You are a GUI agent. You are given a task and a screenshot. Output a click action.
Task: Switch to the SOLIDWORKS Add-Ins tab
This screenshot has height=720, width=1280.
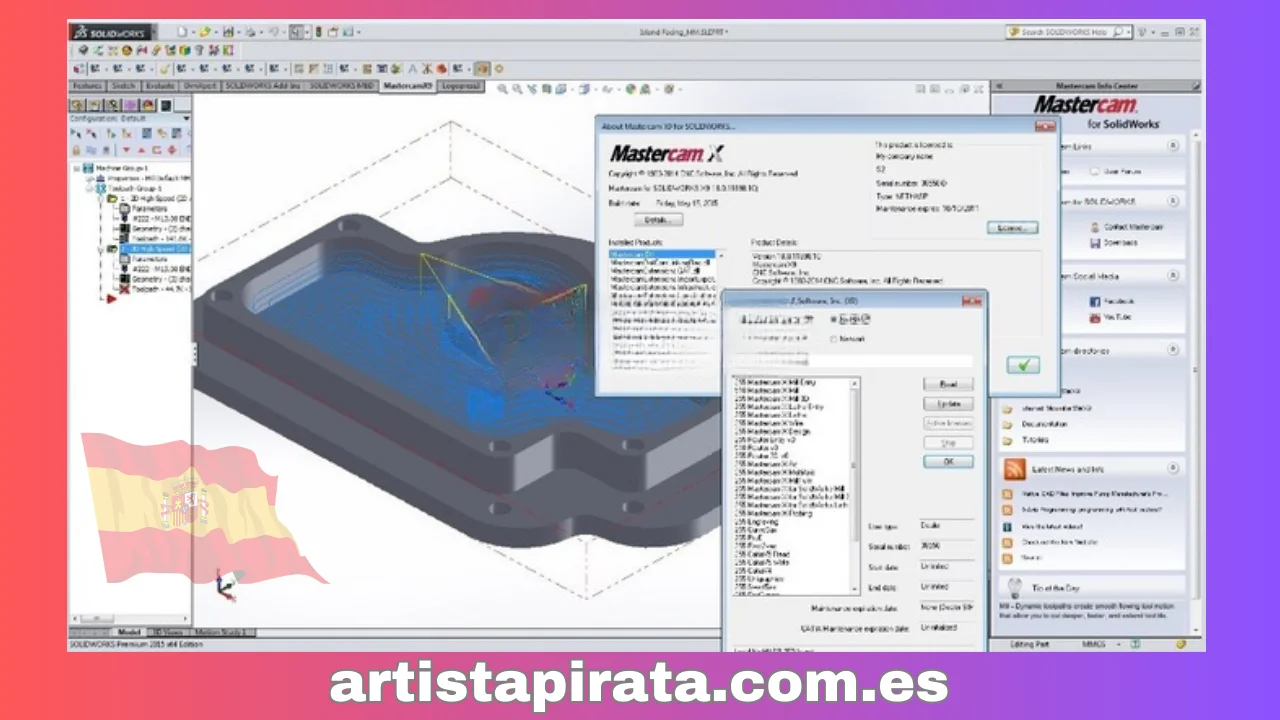click(262, 86)
